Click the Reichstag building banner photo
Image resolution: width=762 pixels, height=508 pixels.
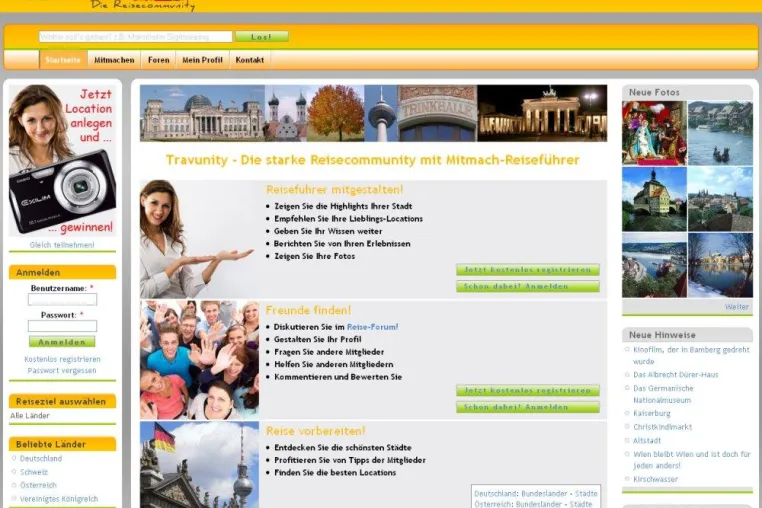[202, 113]
